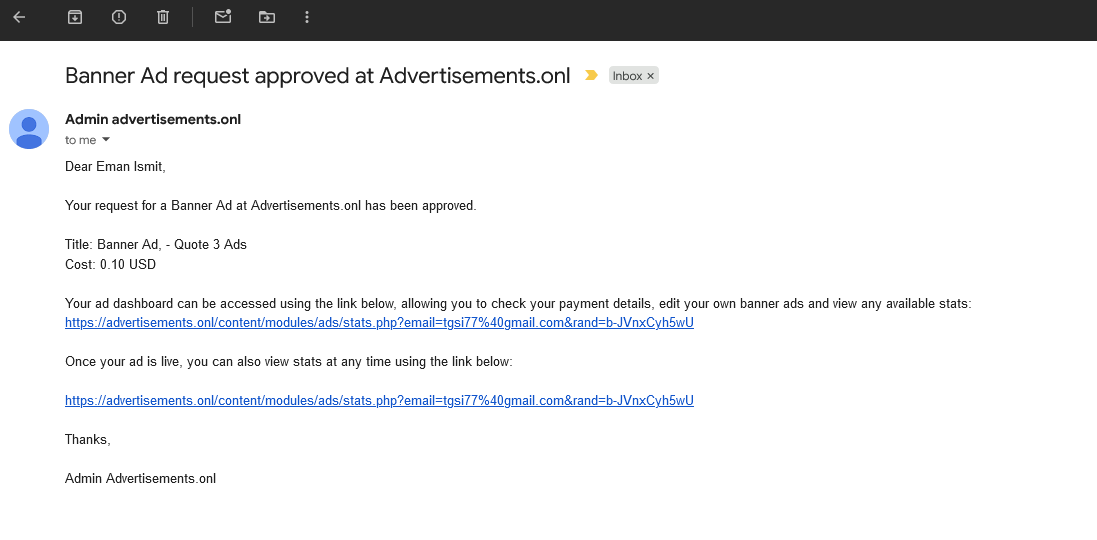Toggle the yellow importance marker
The height and width of the screenshot is (540, 1097).
591,76
